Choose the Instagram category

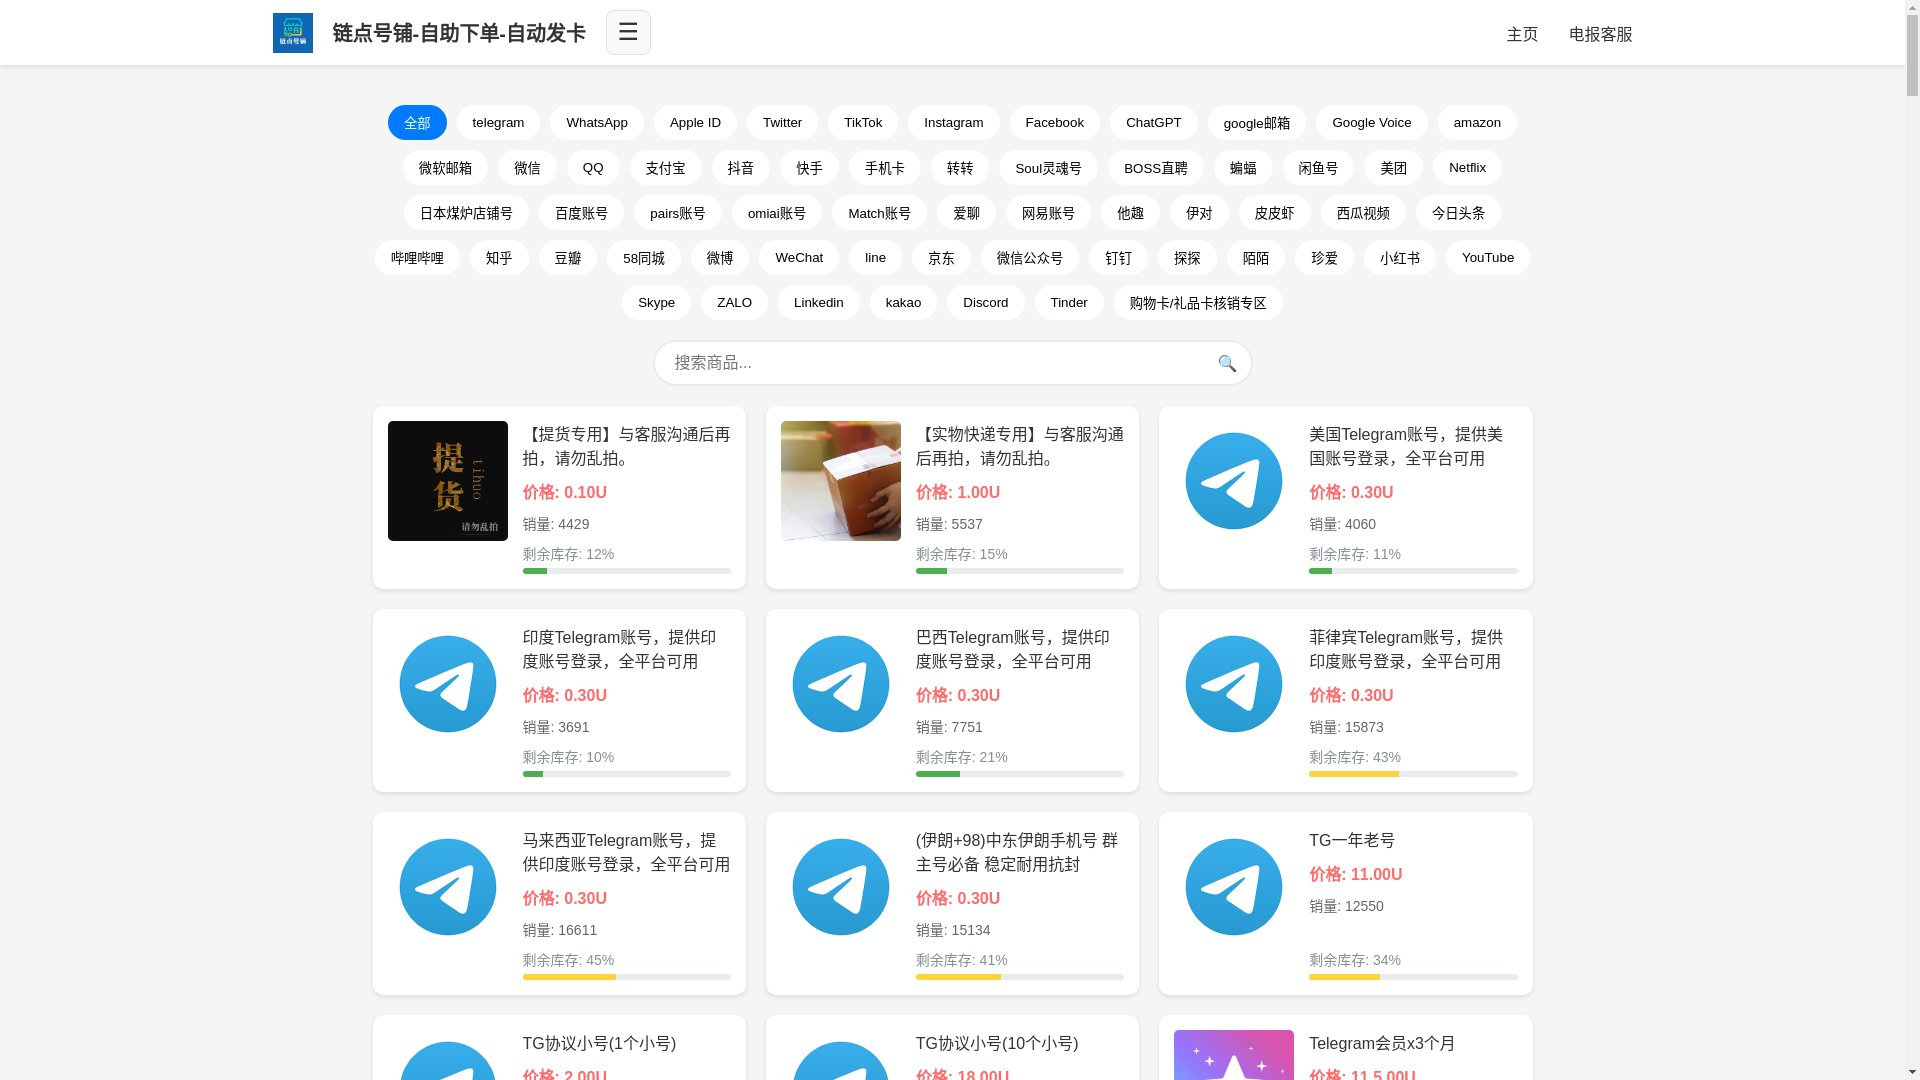(954, 122)
